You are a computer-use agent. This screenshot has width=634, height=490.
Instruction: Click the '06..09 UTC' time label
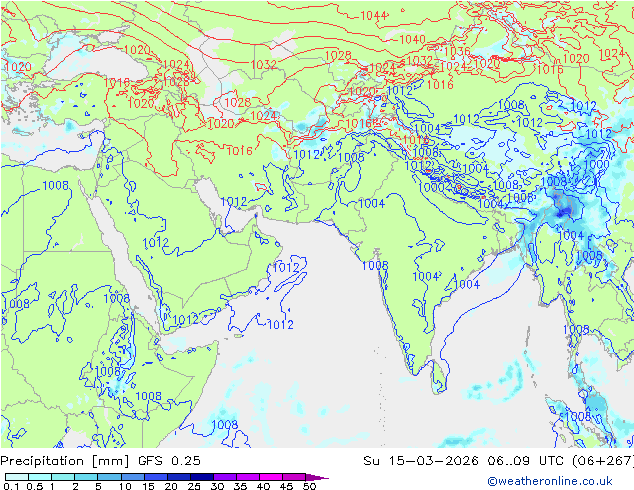click(x=526, y=461)
